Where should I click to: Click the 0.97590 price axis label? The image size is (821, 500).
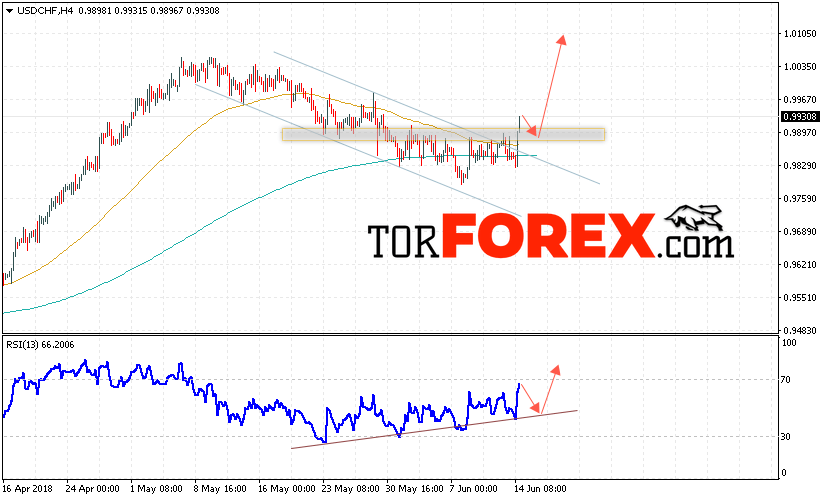tap(800, 198)
